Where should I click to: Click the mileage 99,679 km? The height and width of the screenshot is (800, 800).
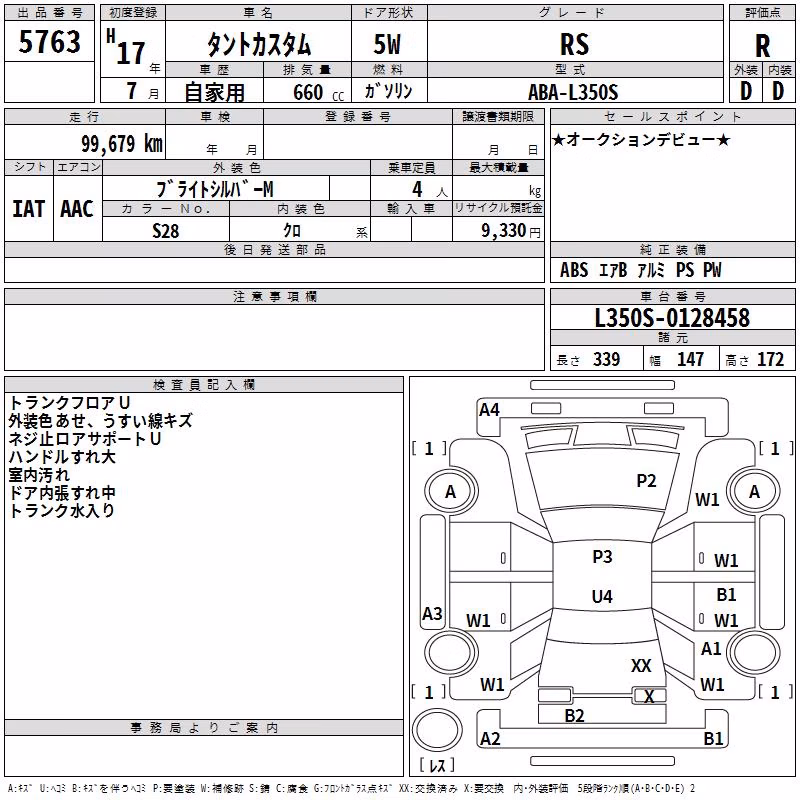click(x=122, y=143)
